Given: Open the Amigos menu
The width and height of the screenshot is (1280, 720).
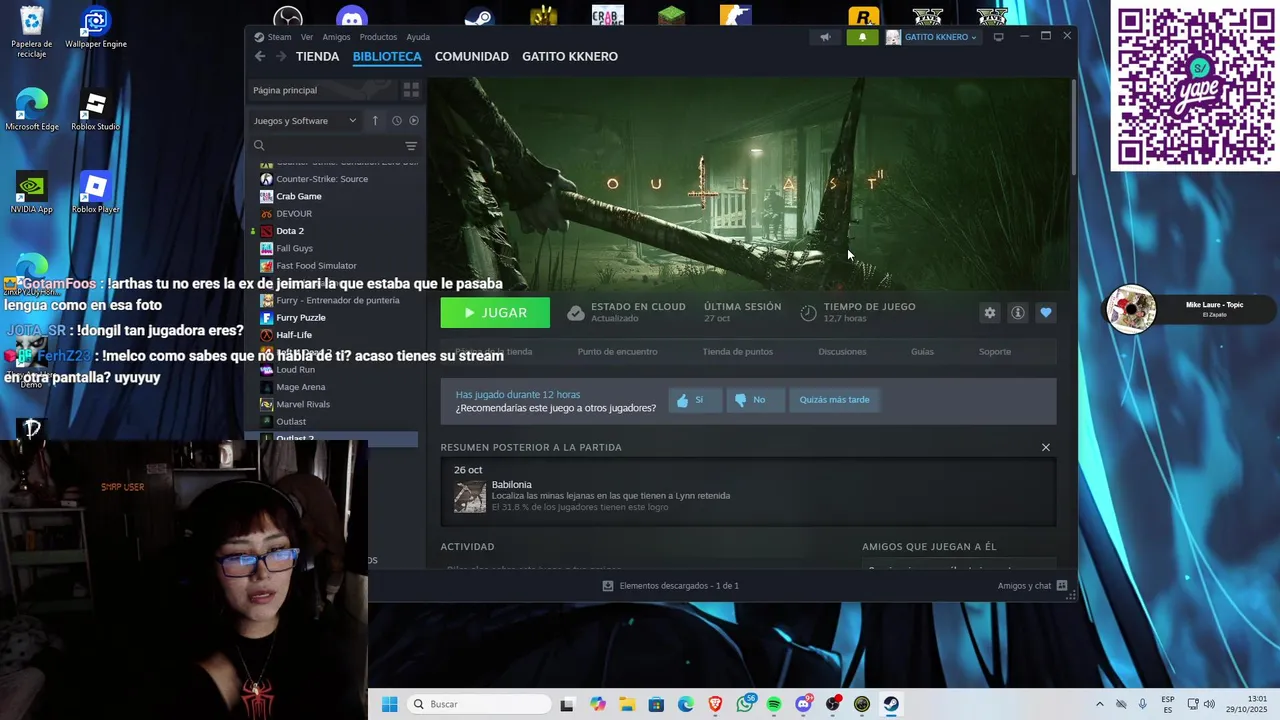Looking at the screenshot, I should (x=336, y=37).
